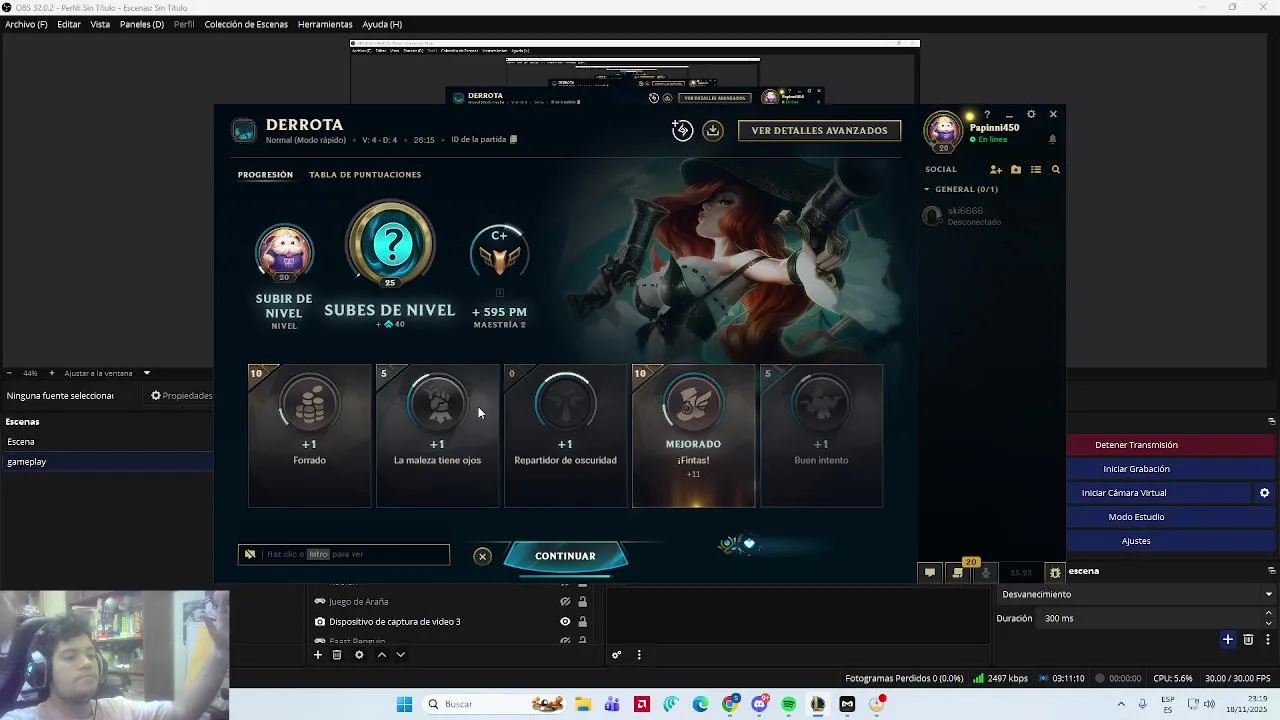Open Ayuda (H) menu
The height and width of the screenshot is (720, 1280).
pyautogui.click(x=382, y=24)
